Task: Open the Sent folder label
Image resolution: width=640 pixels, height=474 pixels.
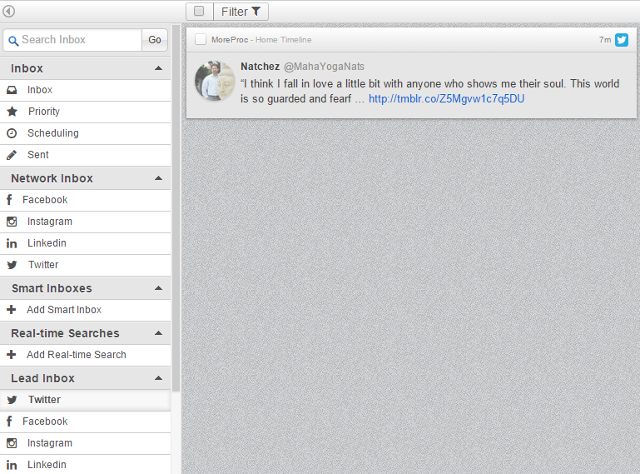Action: pyautogui.click(x=38, y=155)
